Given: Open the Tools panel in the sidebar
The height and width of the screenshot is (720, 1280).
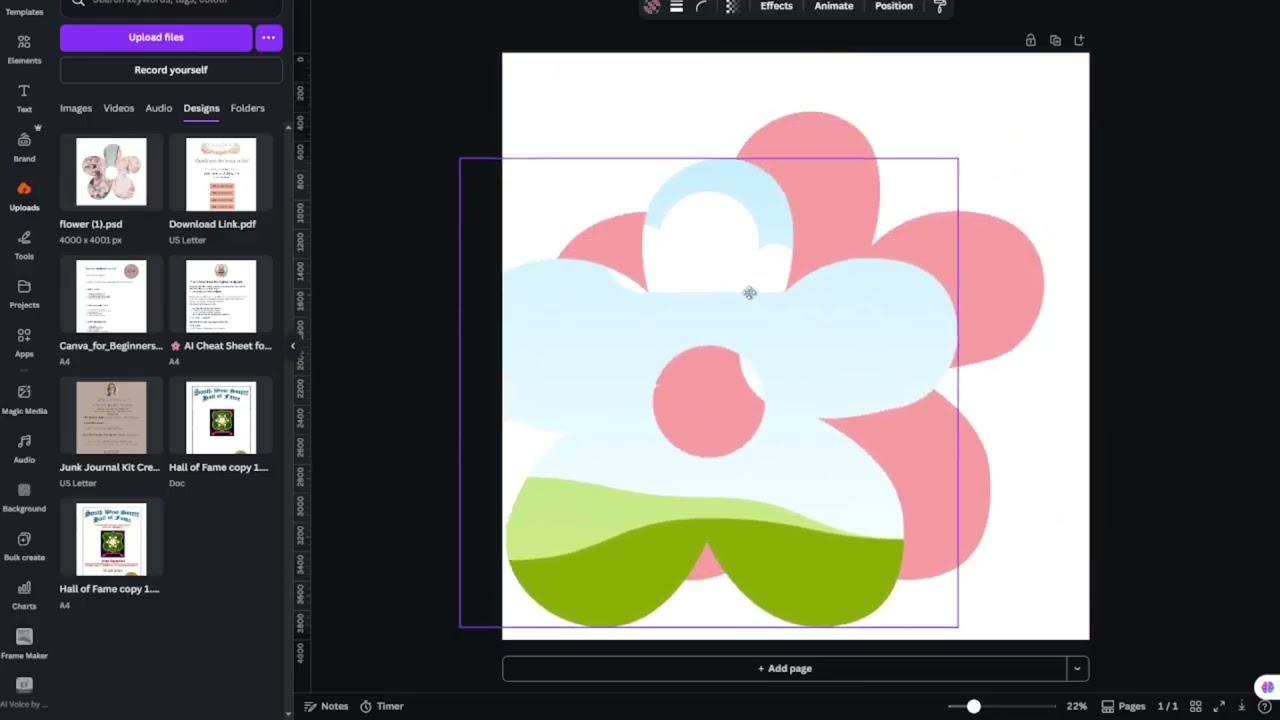Looking at the screenshot, I should (x=24, y=244).
